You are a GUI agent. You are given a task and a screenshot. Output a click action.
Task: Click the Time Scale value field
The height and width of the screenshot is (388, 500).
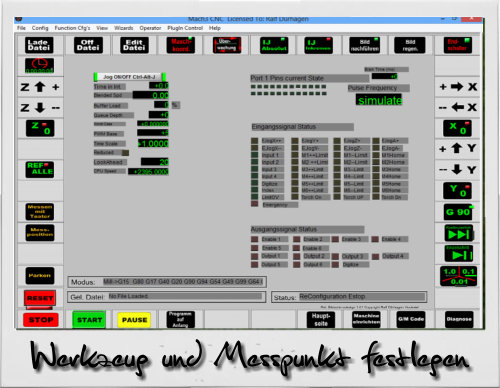point(153,144)
